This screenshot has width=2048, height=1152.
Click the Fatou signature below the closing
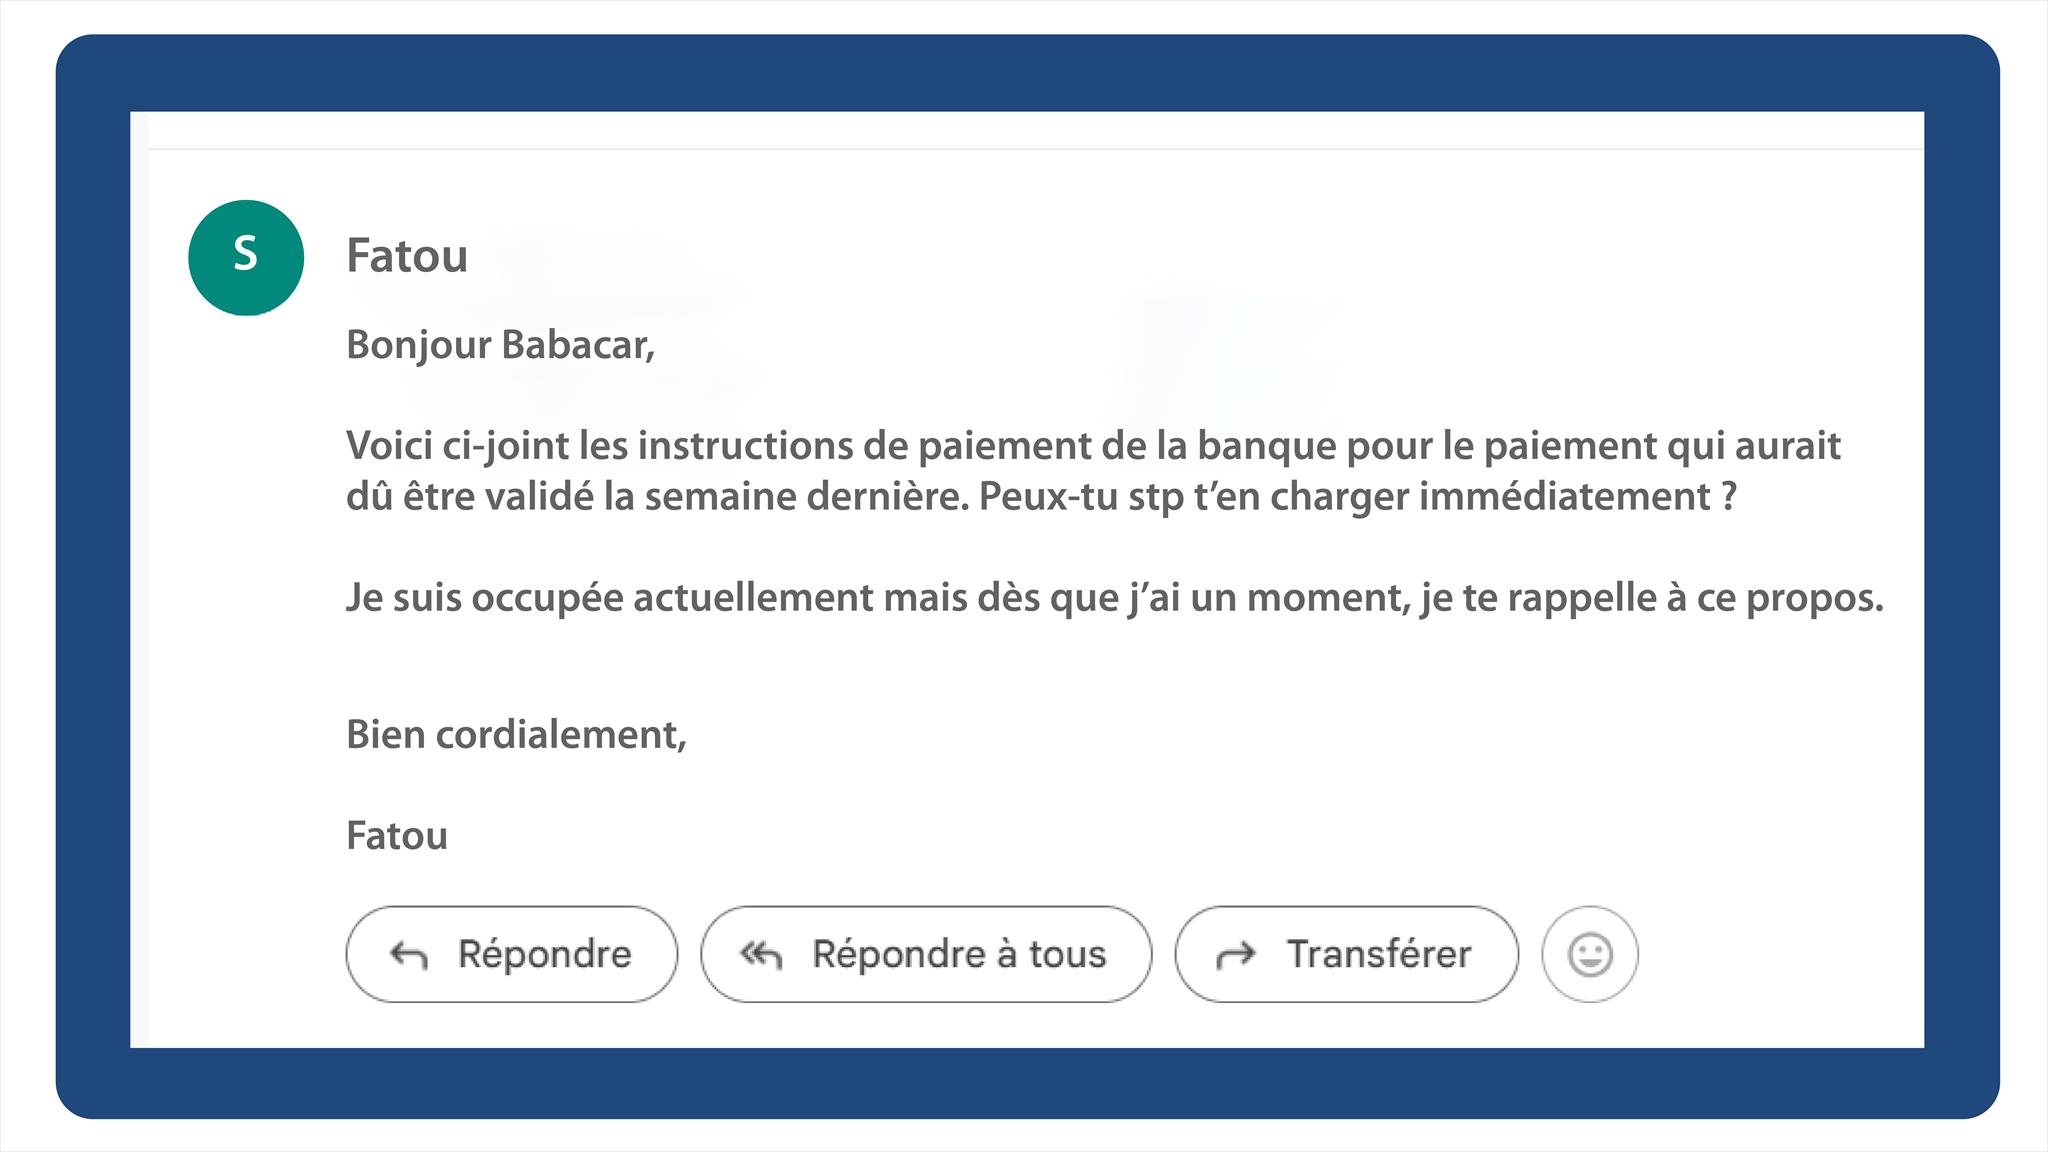coord(397,836)
